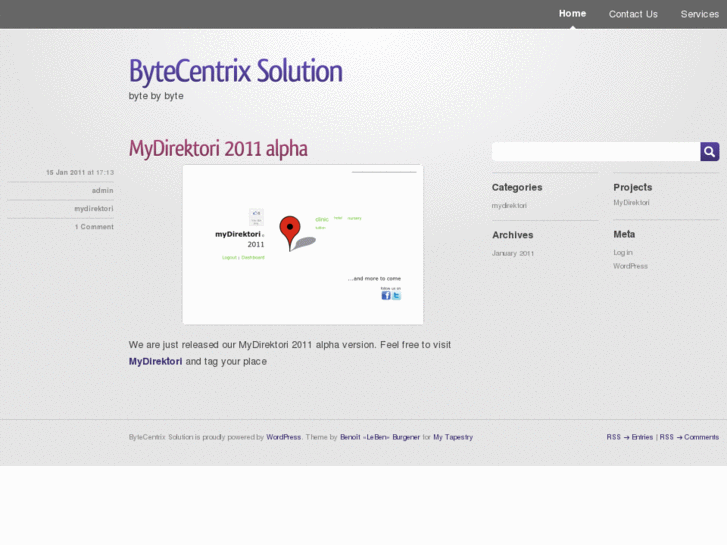This screenshot has height=545, width=727.
Task: Click the Twitter icon in the post image
Action: click(396, 295)
